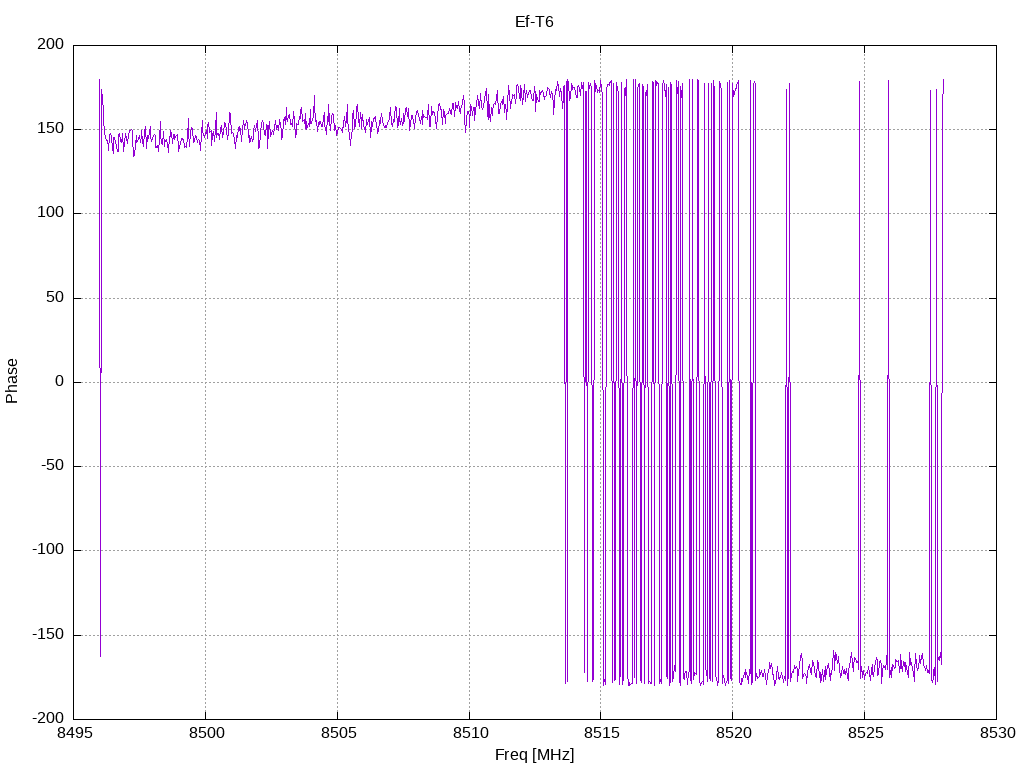Select the 150 y-axis tick label
1024x768 pixels.
click(x=50, y=129)
